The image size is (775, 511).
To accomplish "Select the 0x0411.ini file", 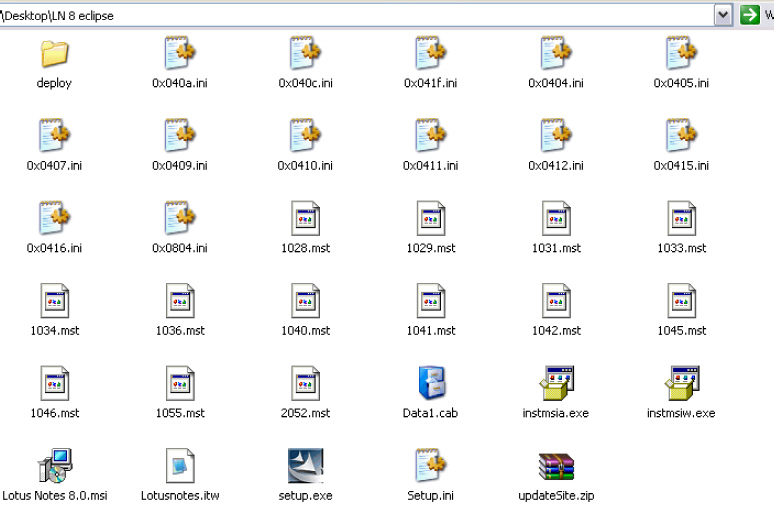I will [x=431, y=135].
